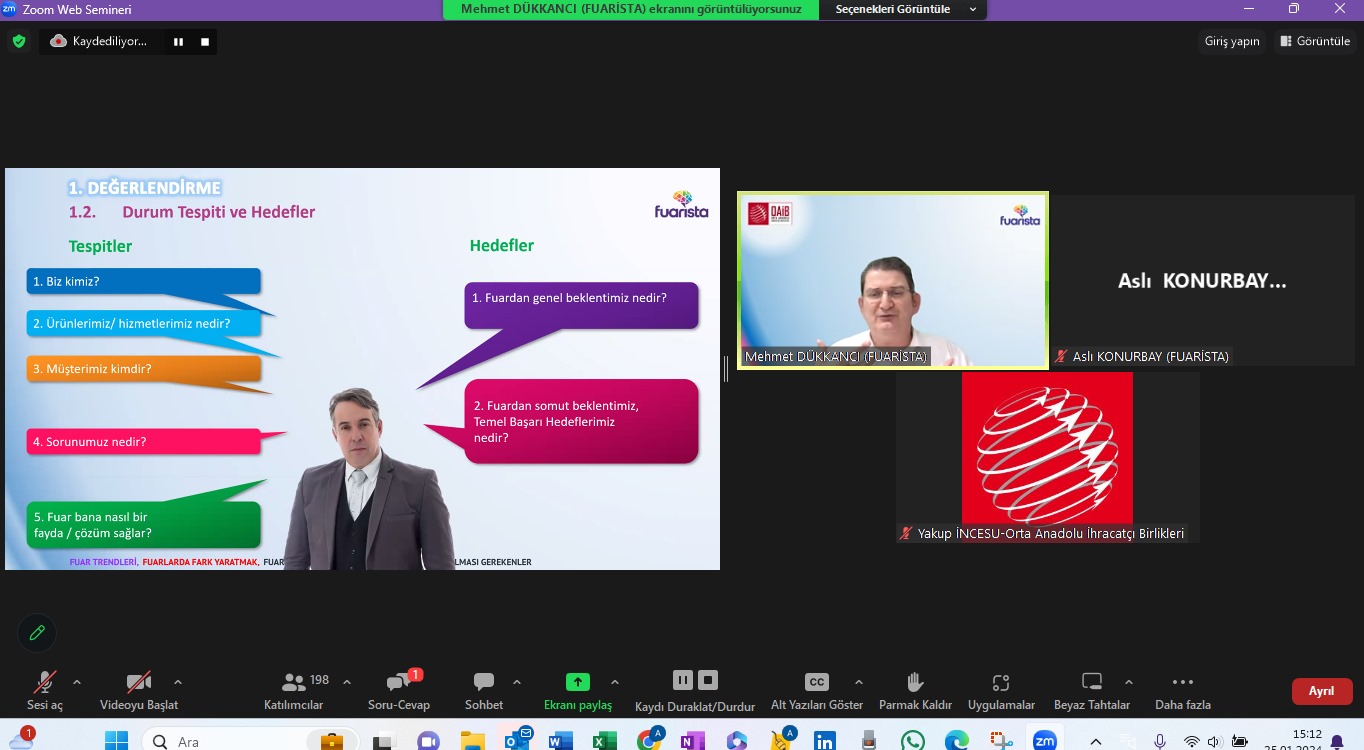Screen dimensions: 1364x750
Task: Start sharing with Ekranı paylaş
Action: click(578, 690)
